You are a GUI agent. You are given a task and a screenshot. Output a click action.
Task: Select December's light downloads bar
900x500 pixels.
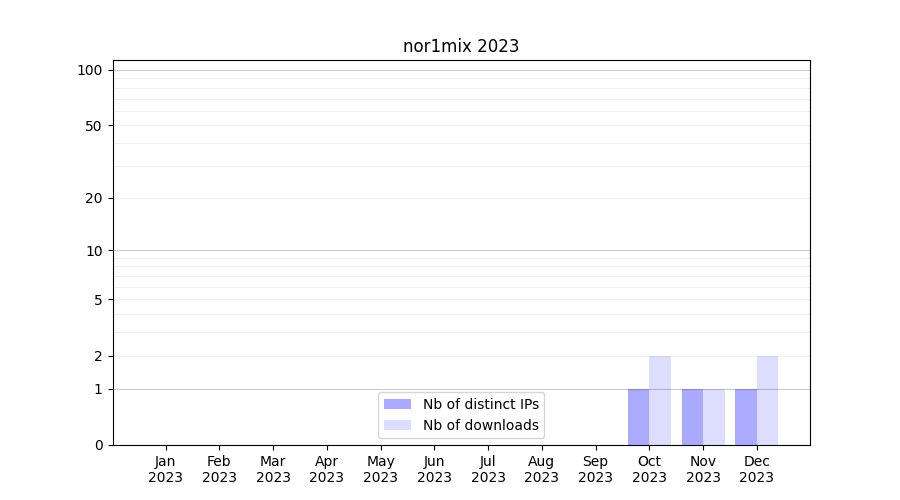767,400
